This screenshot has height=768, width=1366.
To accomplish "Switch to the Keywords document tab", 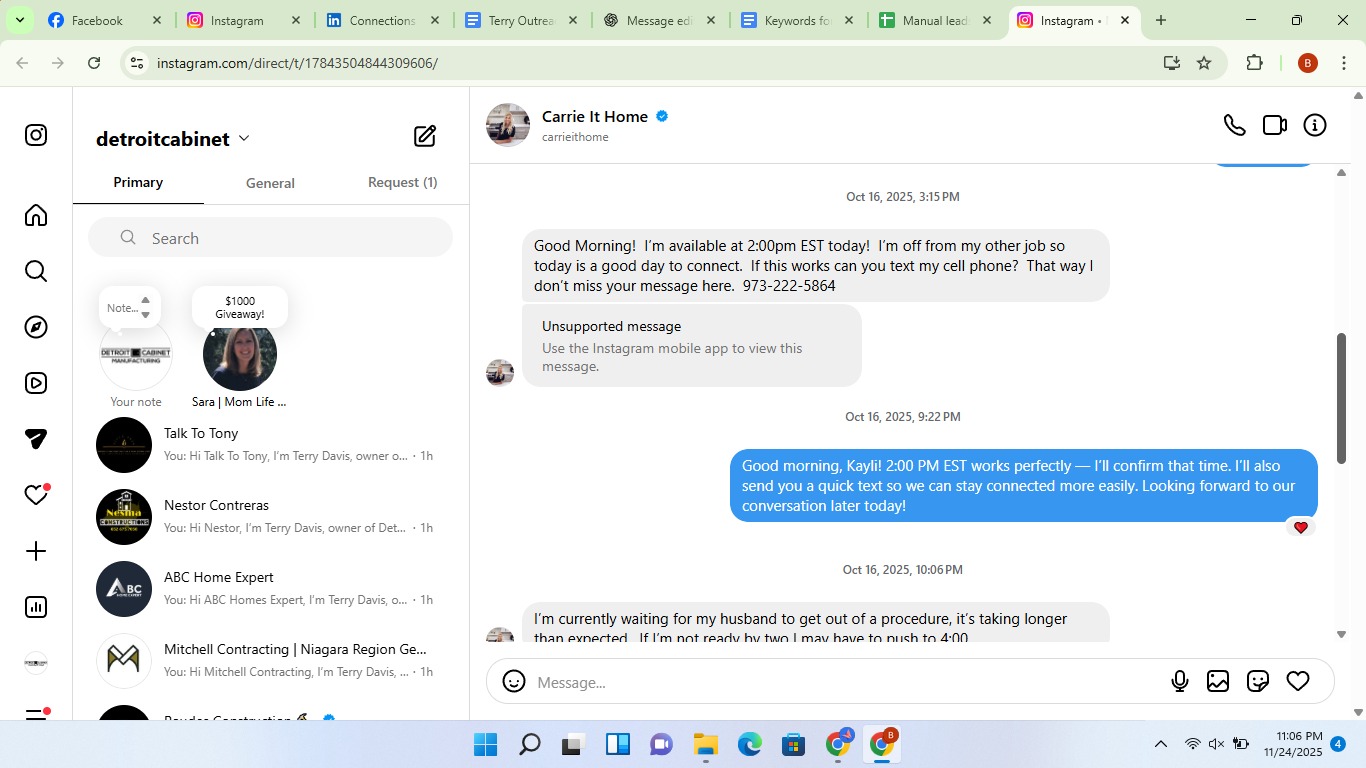I will point(797,20).
